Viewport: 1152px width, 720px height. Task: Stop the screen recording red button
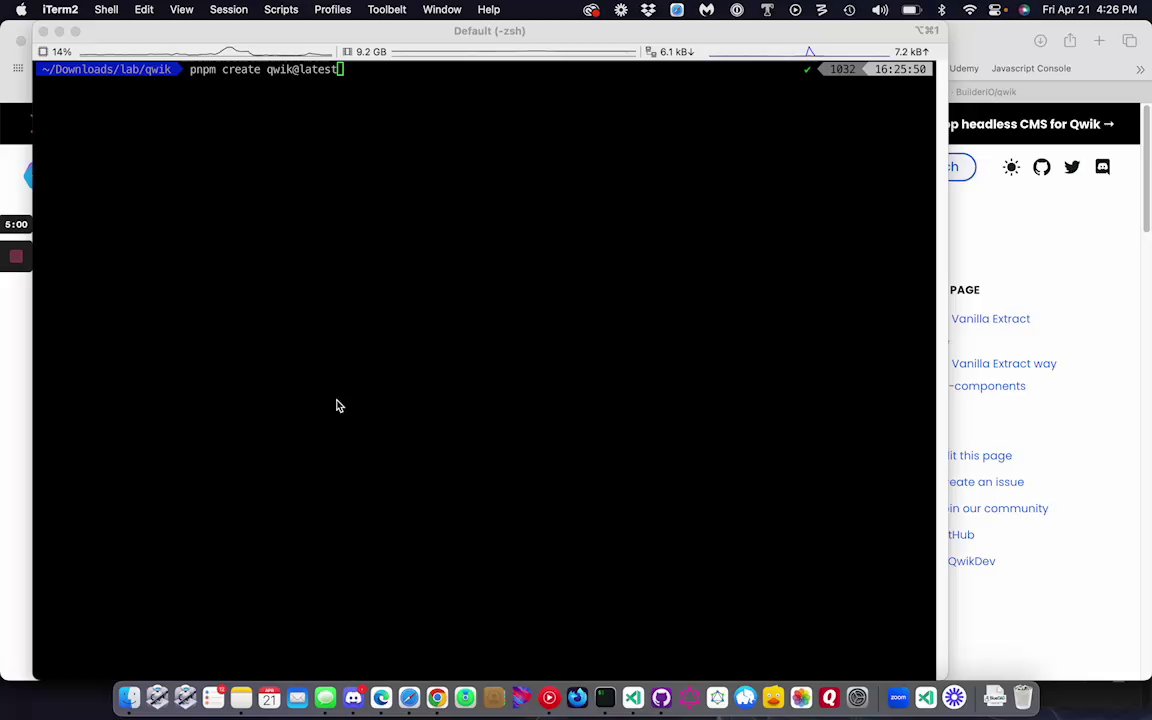click(x=16, y=256)
